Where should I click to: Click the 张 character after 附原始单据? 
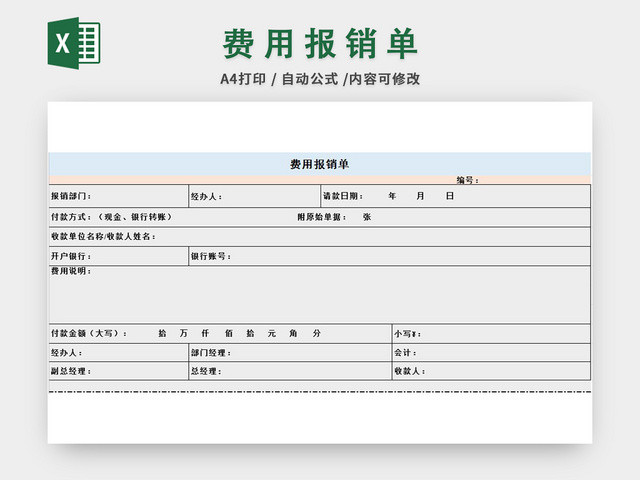pos(367,217)
